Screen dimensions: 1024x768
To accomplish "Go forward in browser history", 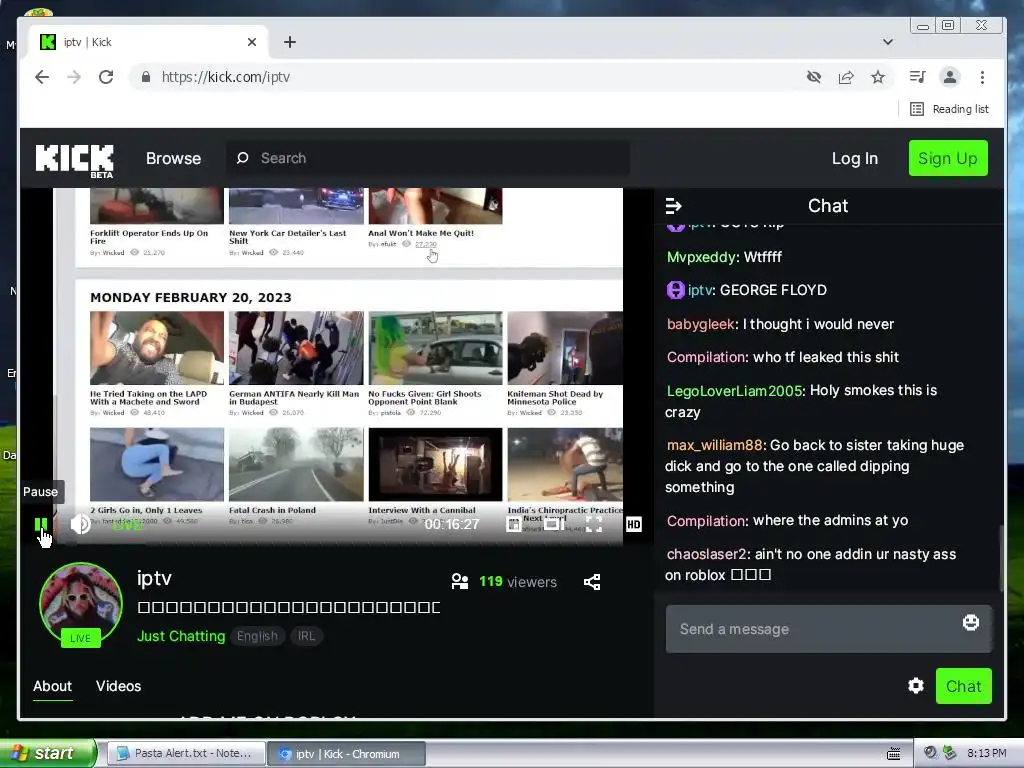I will pos(74,77).
